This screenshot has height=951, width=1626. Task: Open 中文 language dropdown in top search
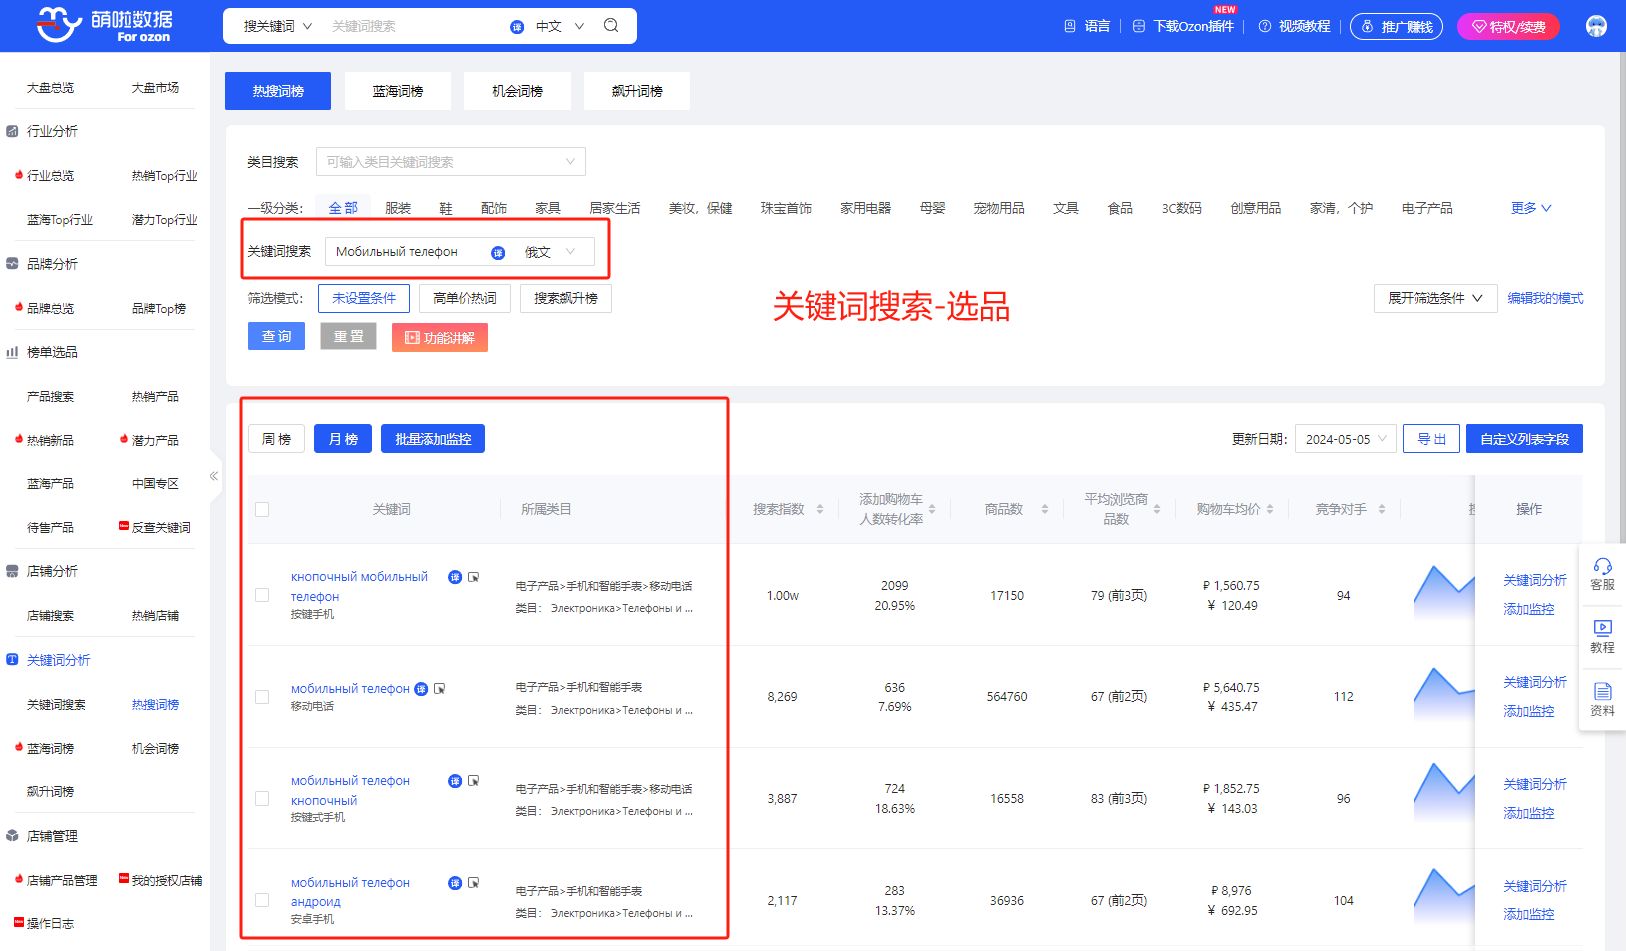pos(560,26)
